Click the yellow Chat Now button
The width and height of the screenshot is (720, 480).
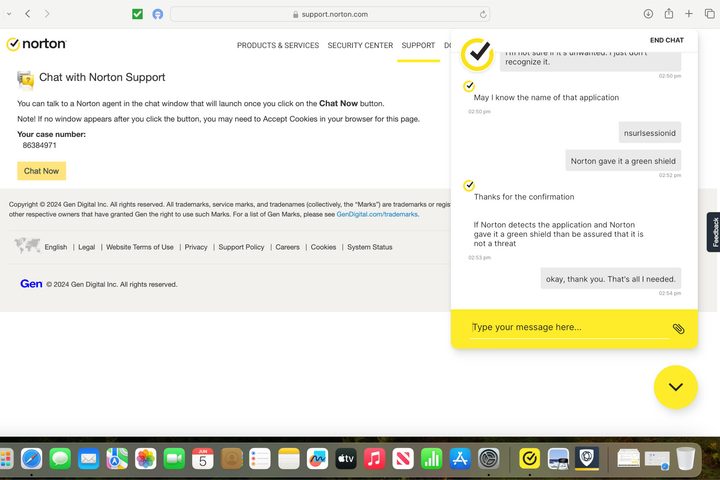(x=42, y=171)
